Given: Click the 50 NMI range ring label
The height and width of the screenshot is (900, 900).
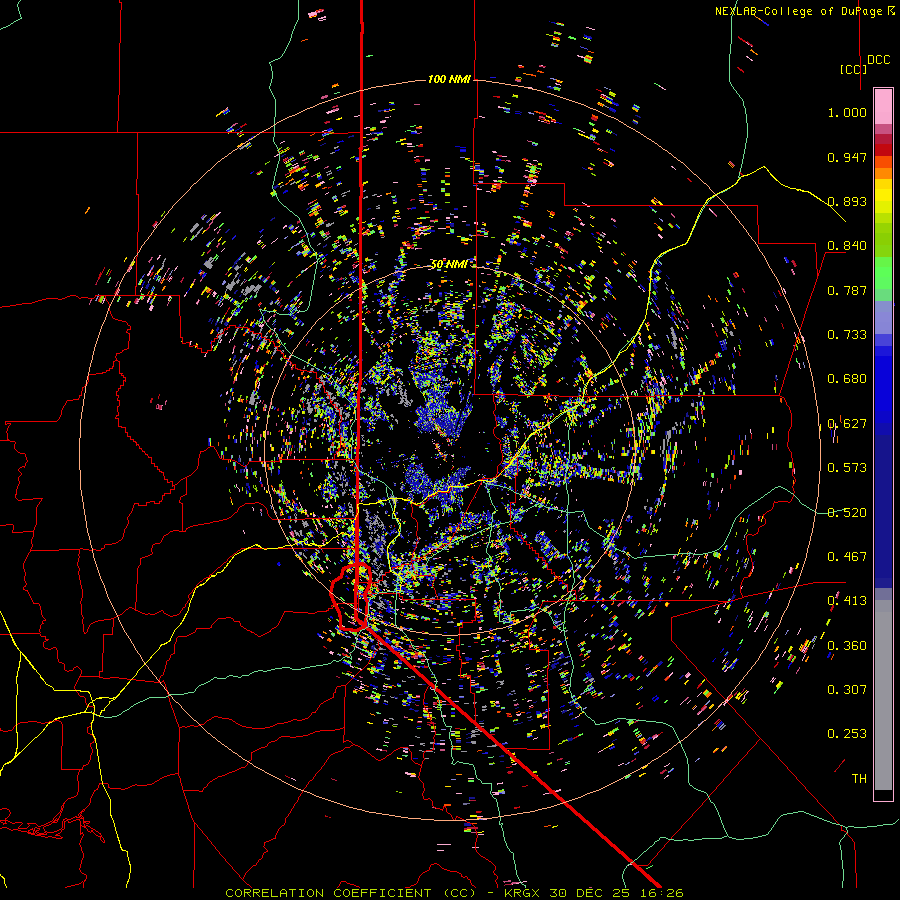Looking at the screenshot, I should [449, 264].
